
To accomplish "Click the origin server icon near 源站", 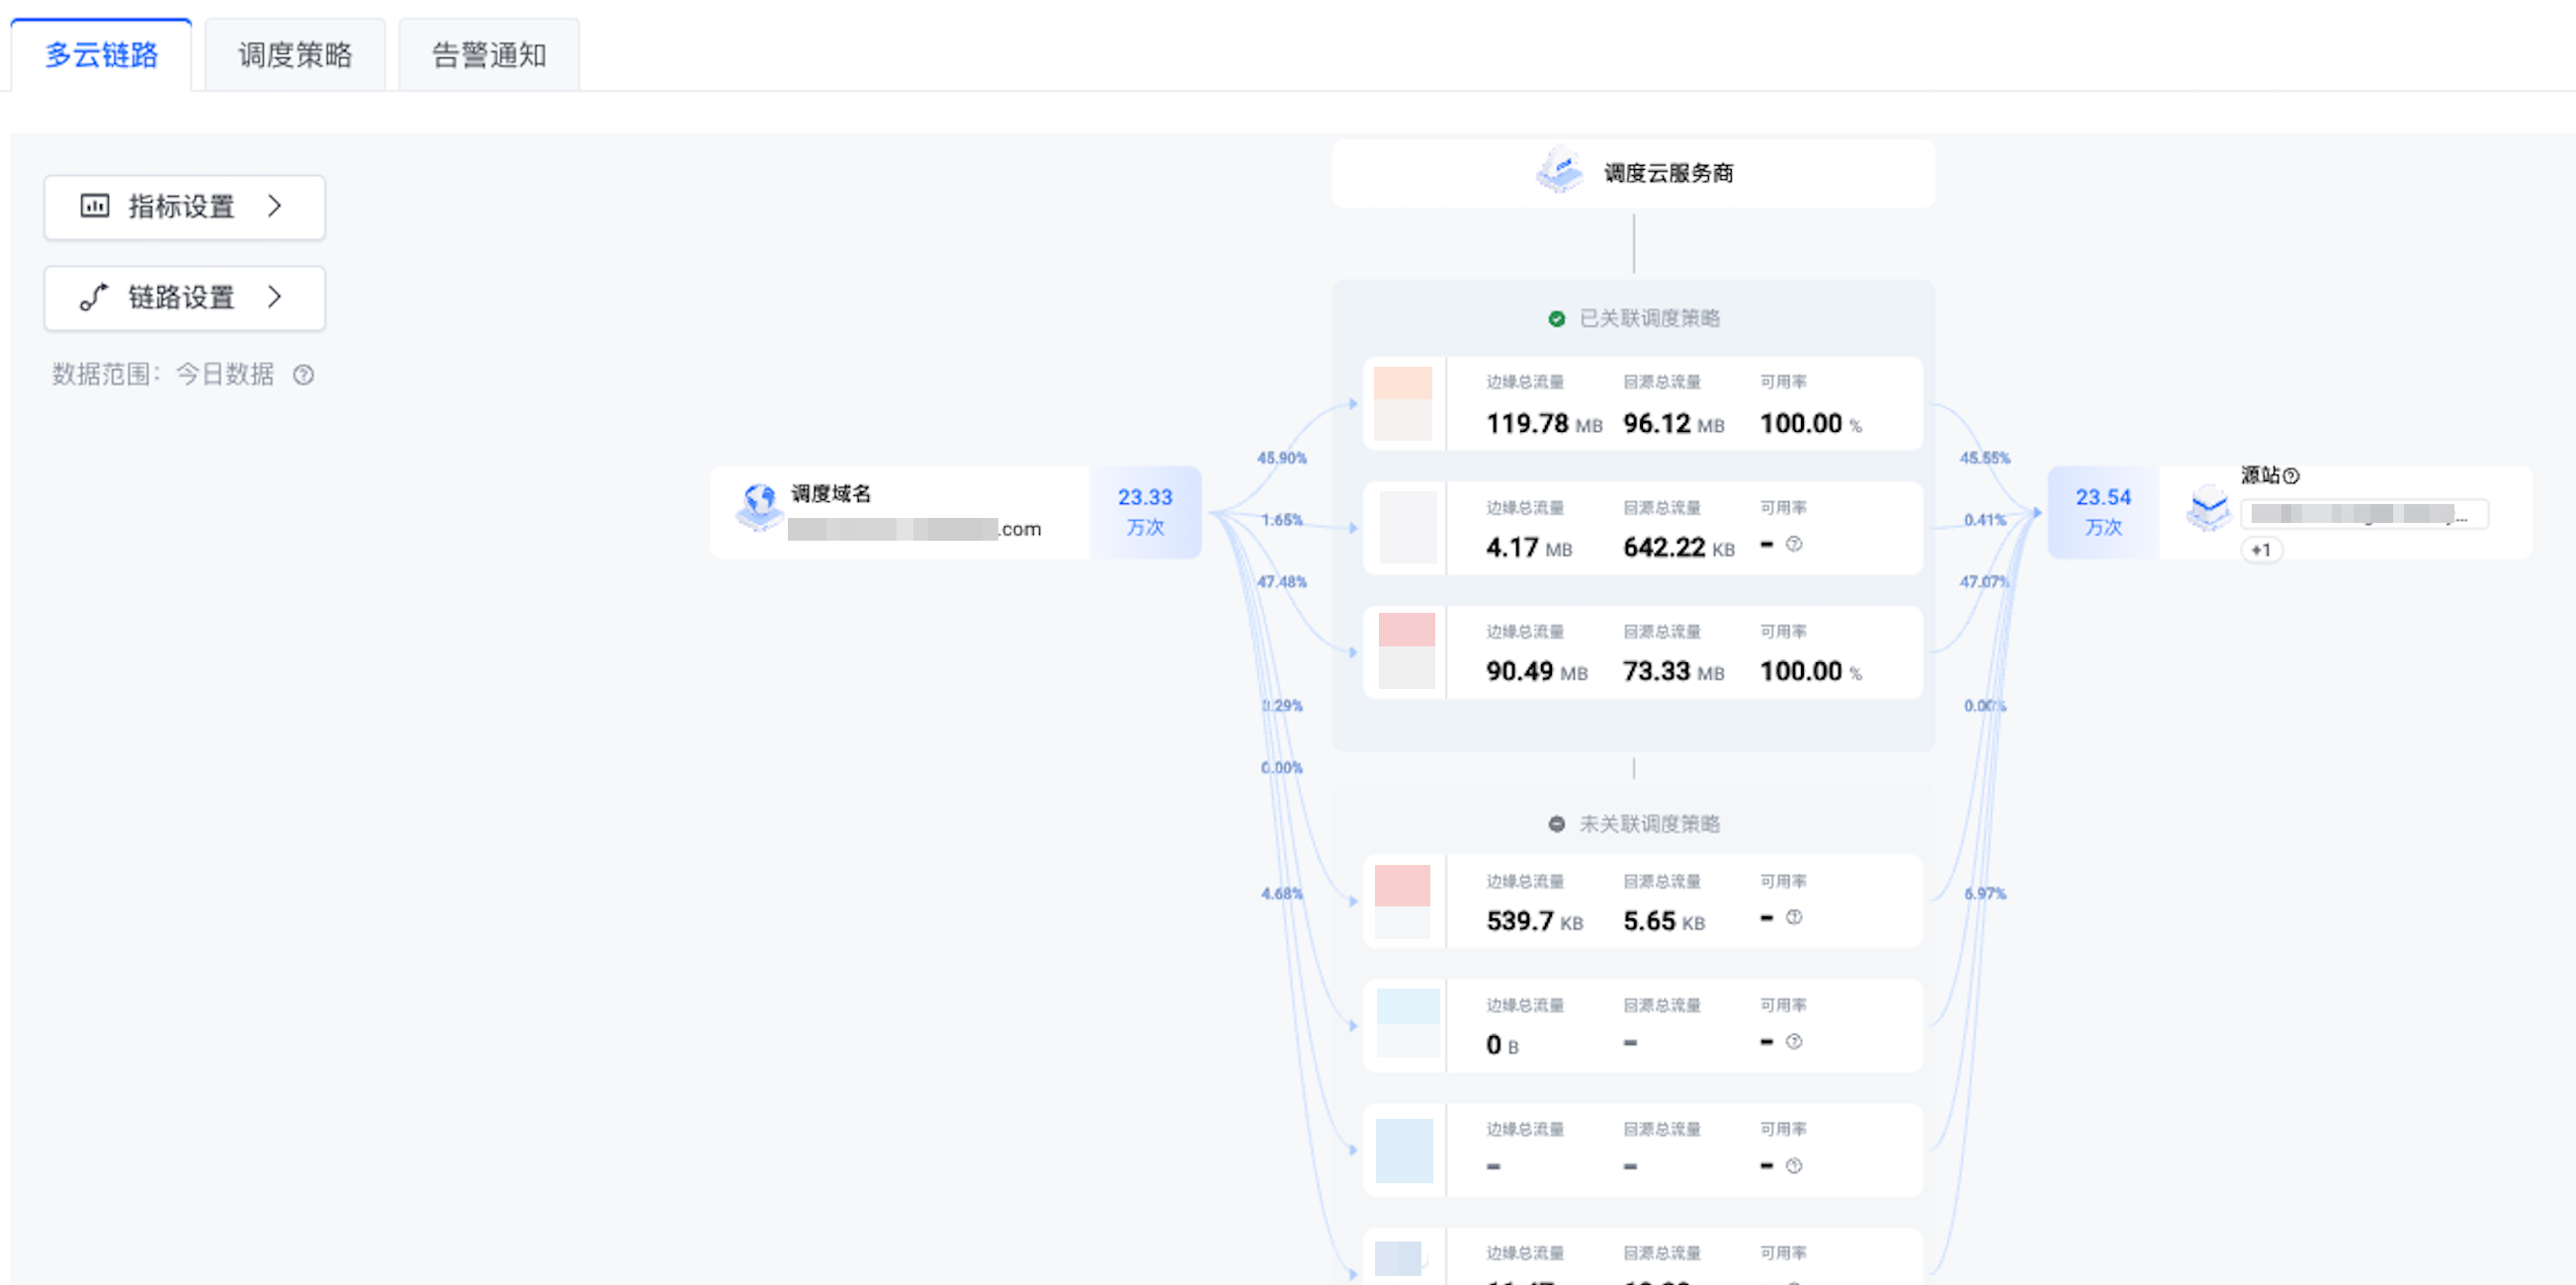I will pos(2208,509).
